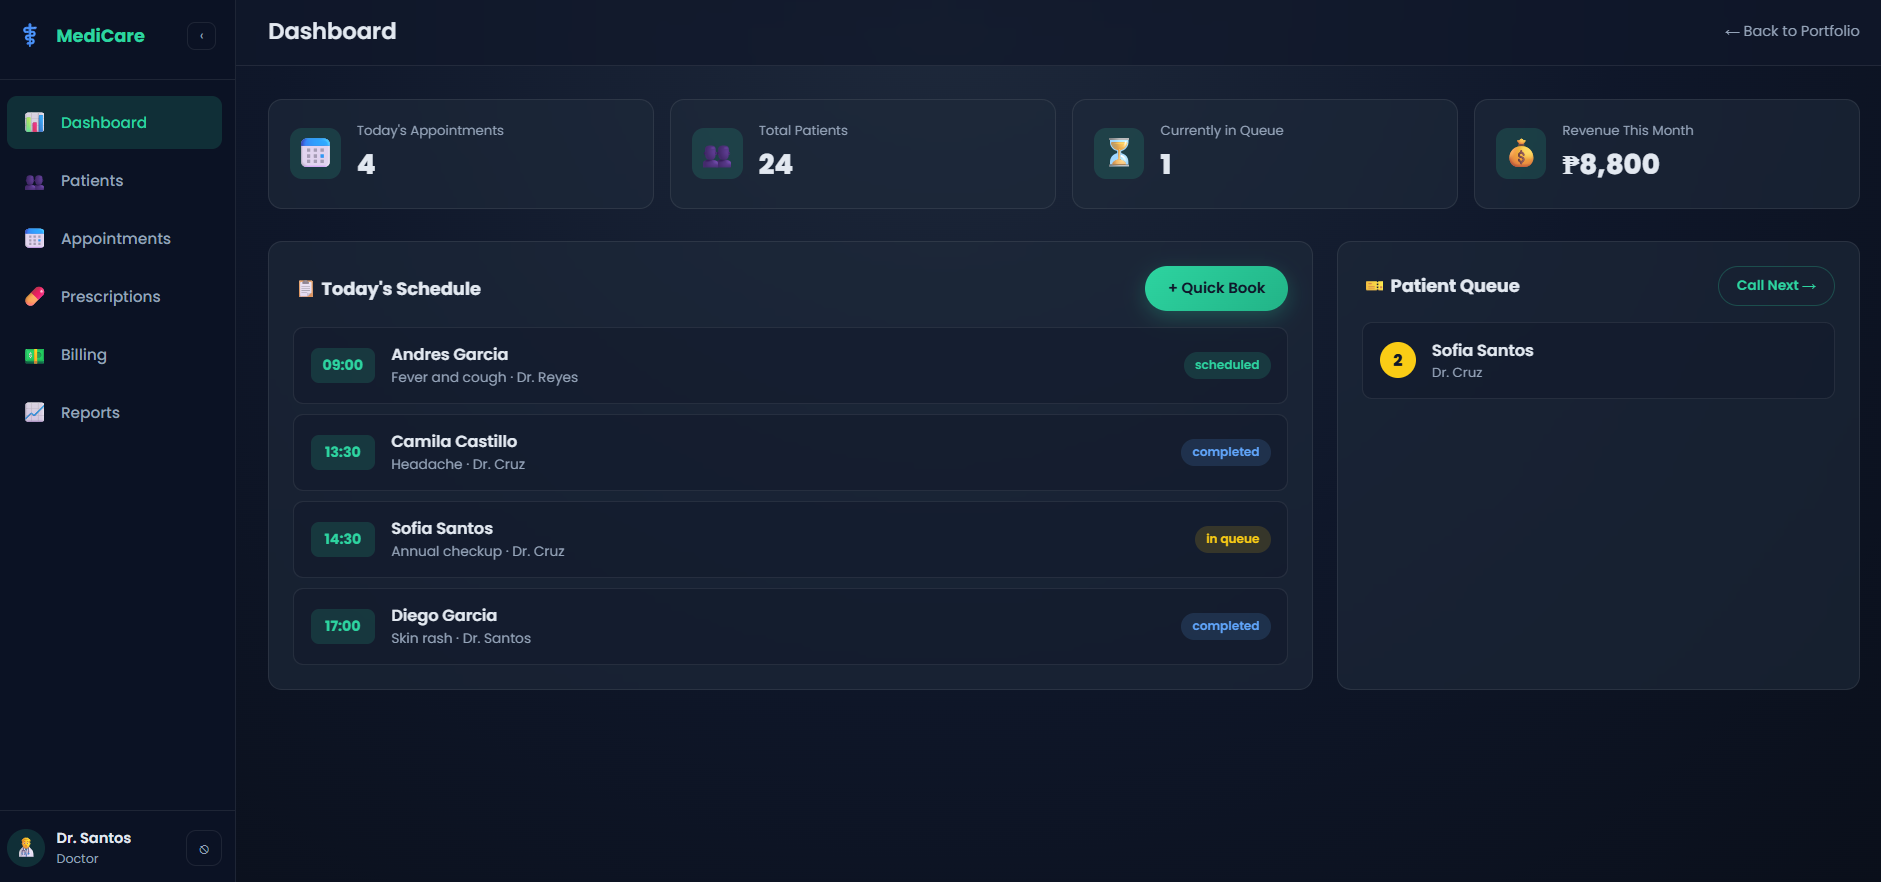The height and width of the screenshot is (882, 1881).
Task: Click the Today's Appointments value 4
Action: tap(366, 164)
